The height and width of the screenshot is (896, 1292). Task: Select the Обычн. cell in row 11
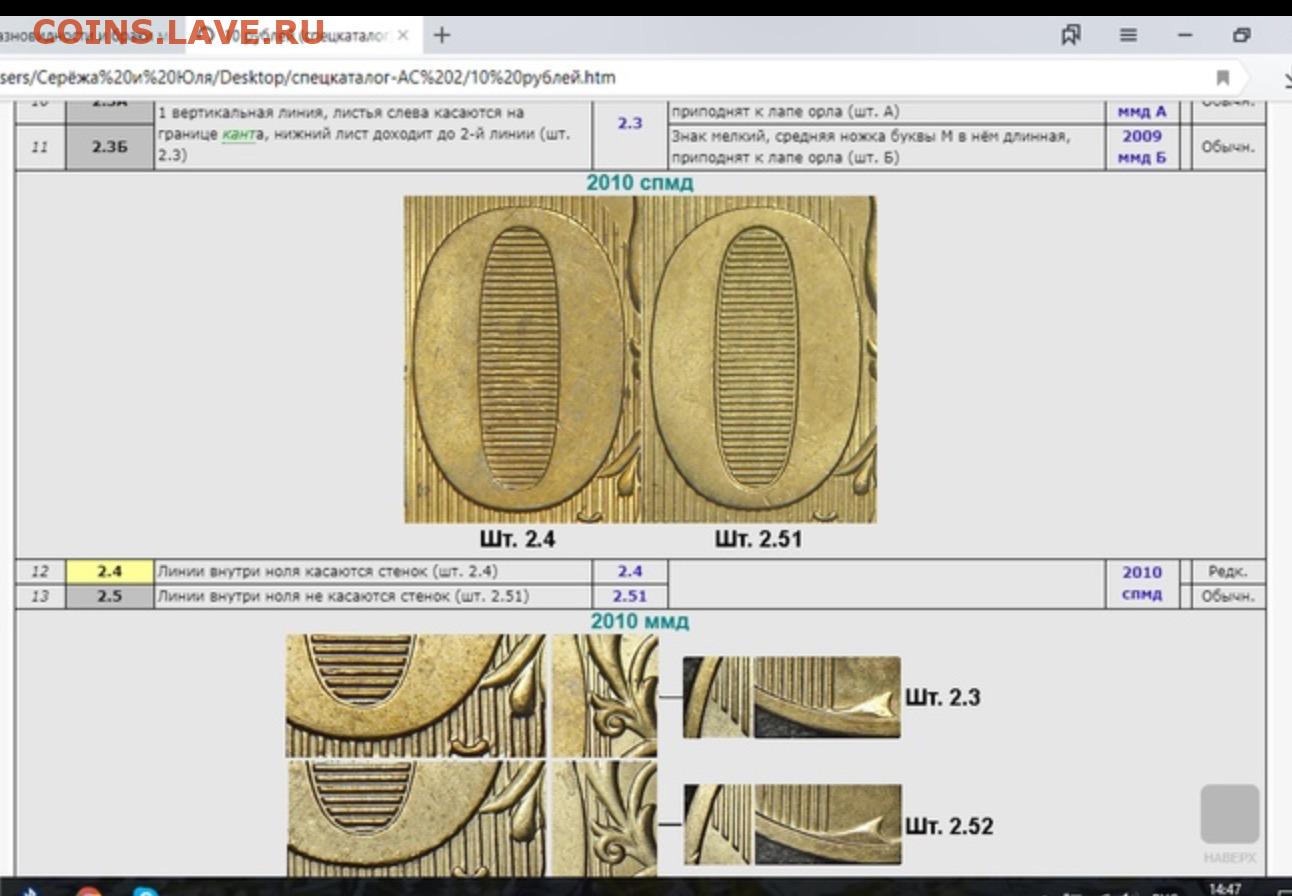pyautogui.click(x=1229, y=146)
